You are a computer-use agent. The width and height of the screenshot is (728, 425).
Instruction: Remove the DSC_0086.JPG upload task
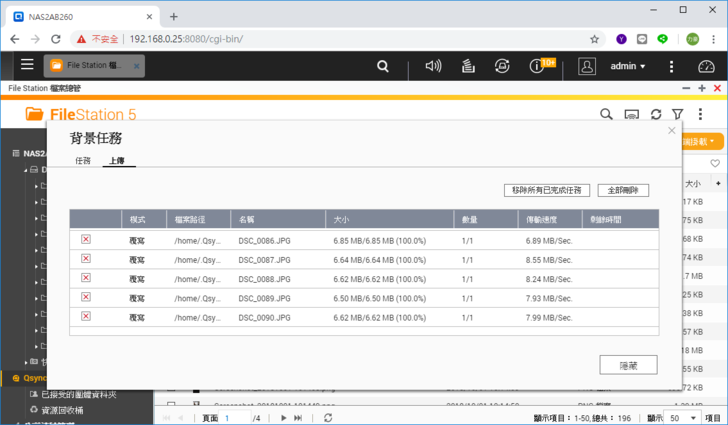click(x=86, y=240)
